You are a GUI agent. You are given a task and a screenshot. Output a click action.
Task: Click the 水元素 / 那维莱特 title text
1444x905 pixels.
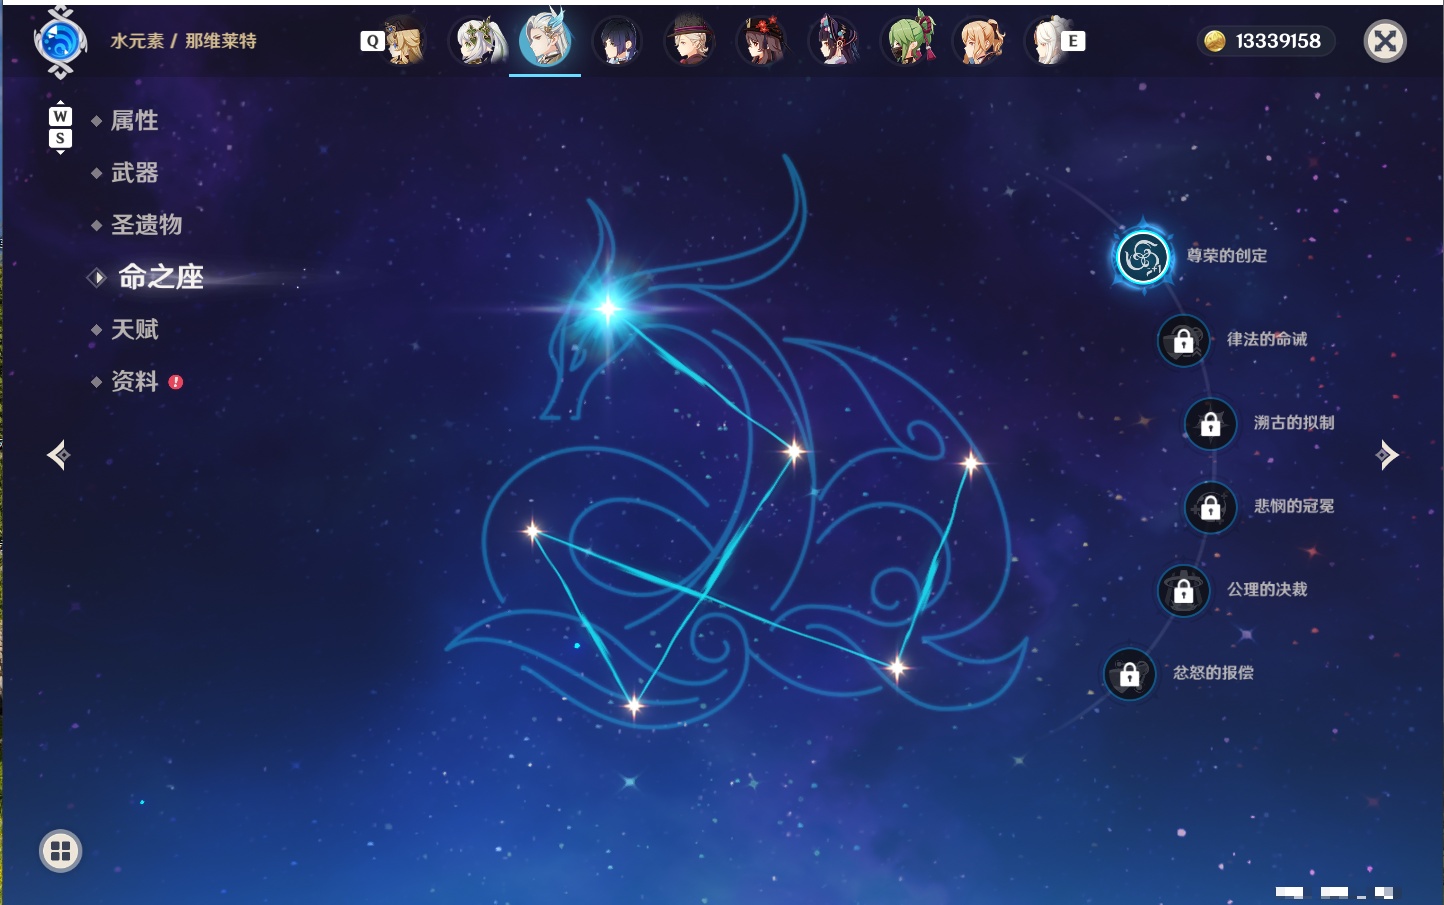pos(183,41)
